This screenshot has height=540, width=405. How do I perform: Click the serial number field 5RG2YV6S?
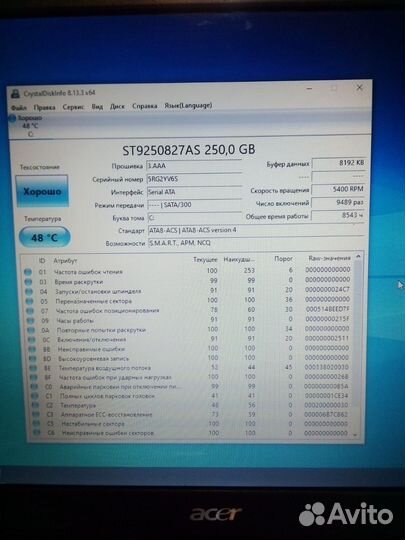(x=194, y=179)
